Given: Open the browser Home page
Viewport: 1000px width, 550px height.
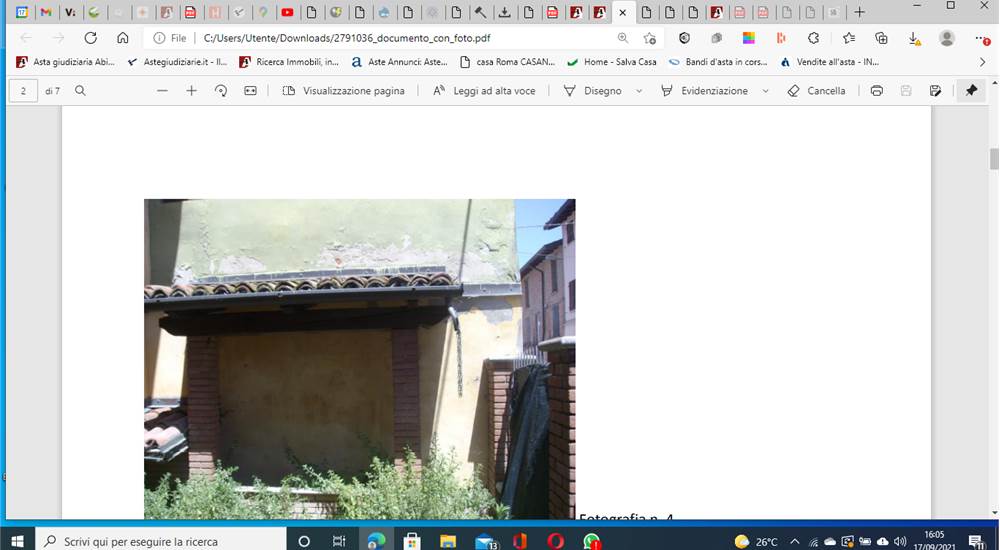Looking at the screenshot, I should pos(122,38).
